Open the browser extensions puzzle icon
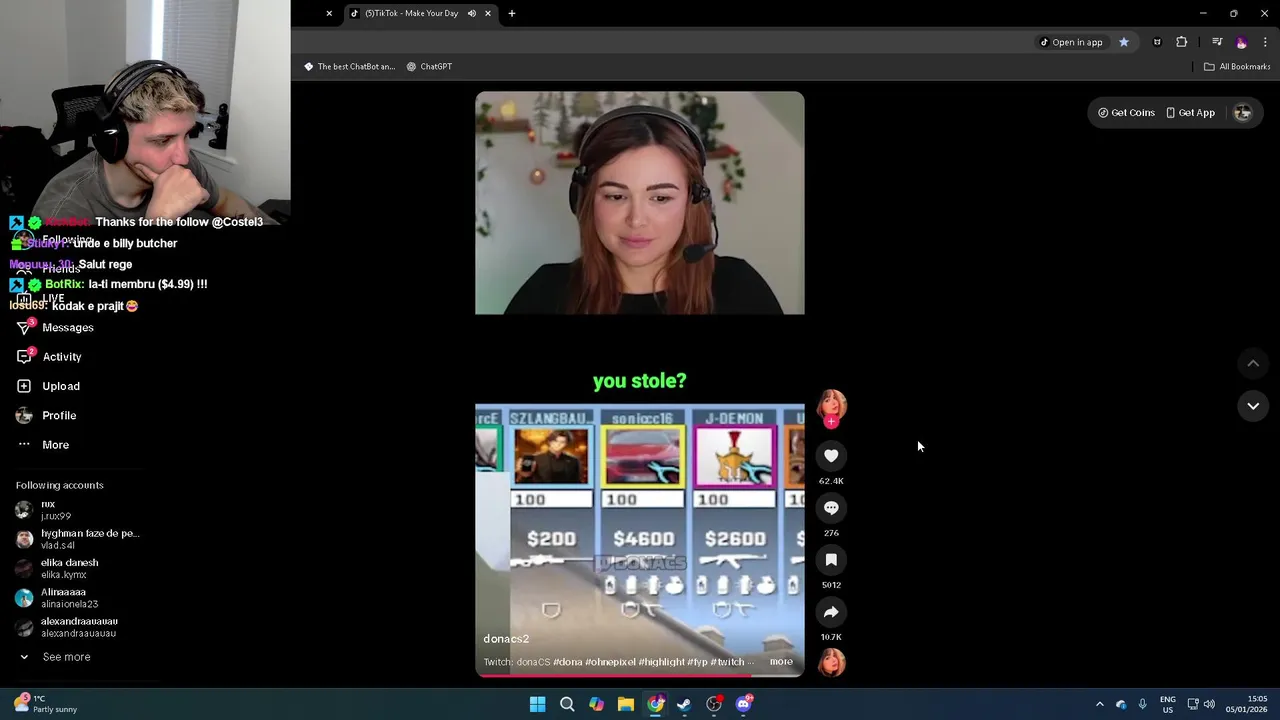The image size is (1280, 720). 1182,42
